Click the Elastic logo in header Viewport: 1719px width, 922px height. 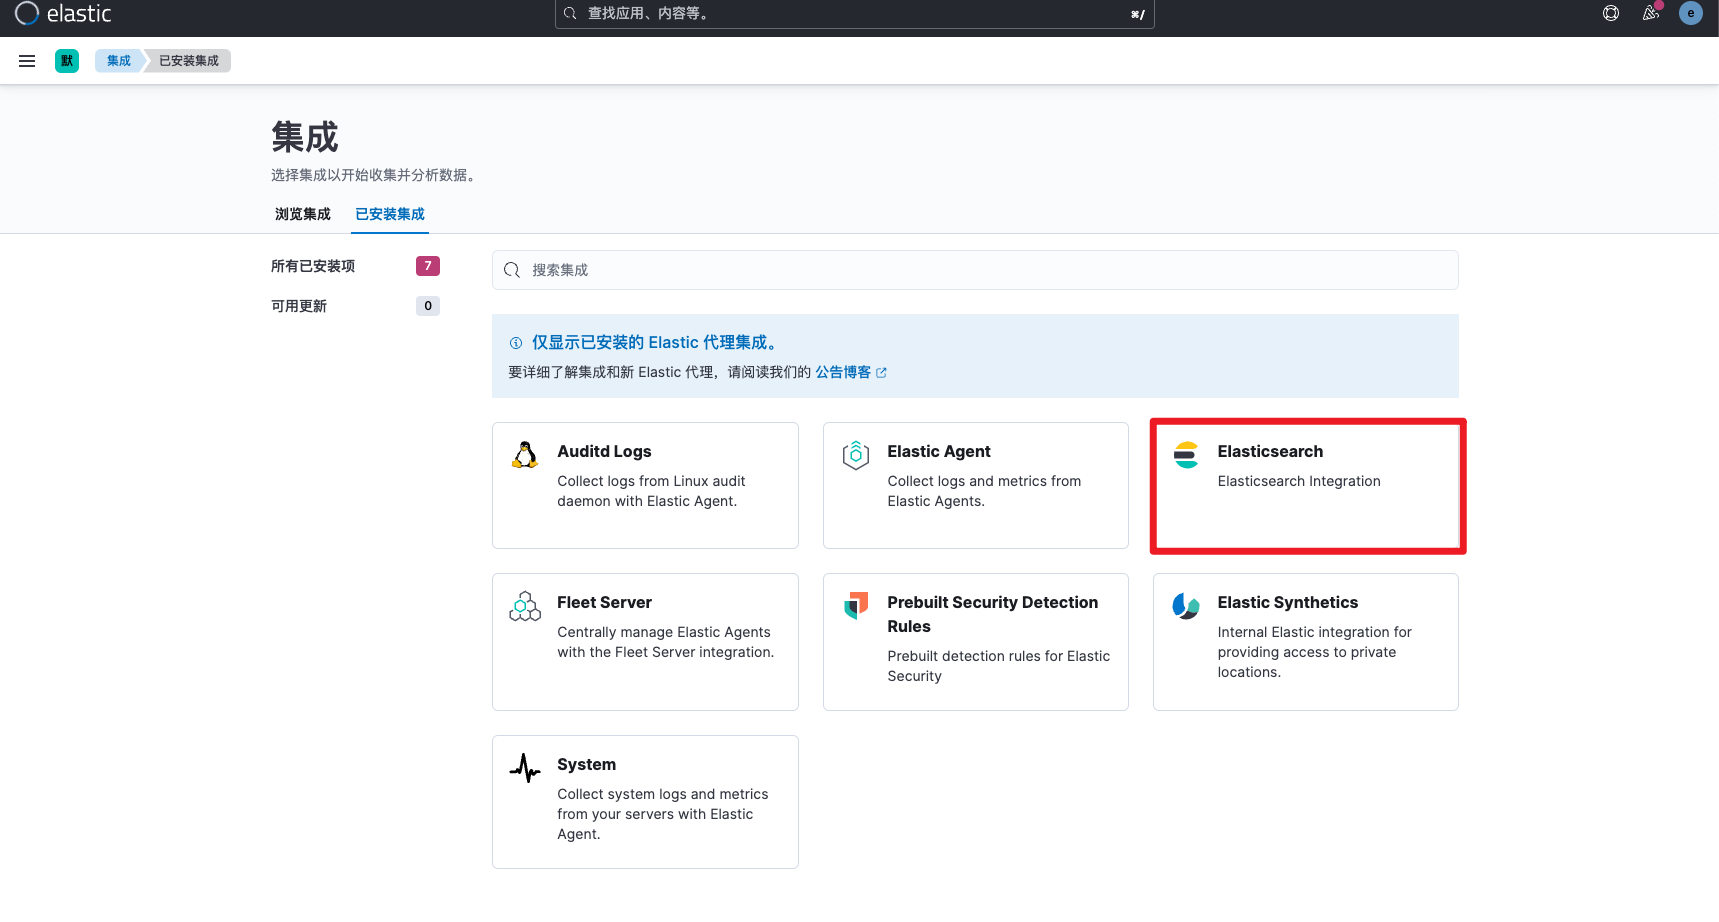63,13
